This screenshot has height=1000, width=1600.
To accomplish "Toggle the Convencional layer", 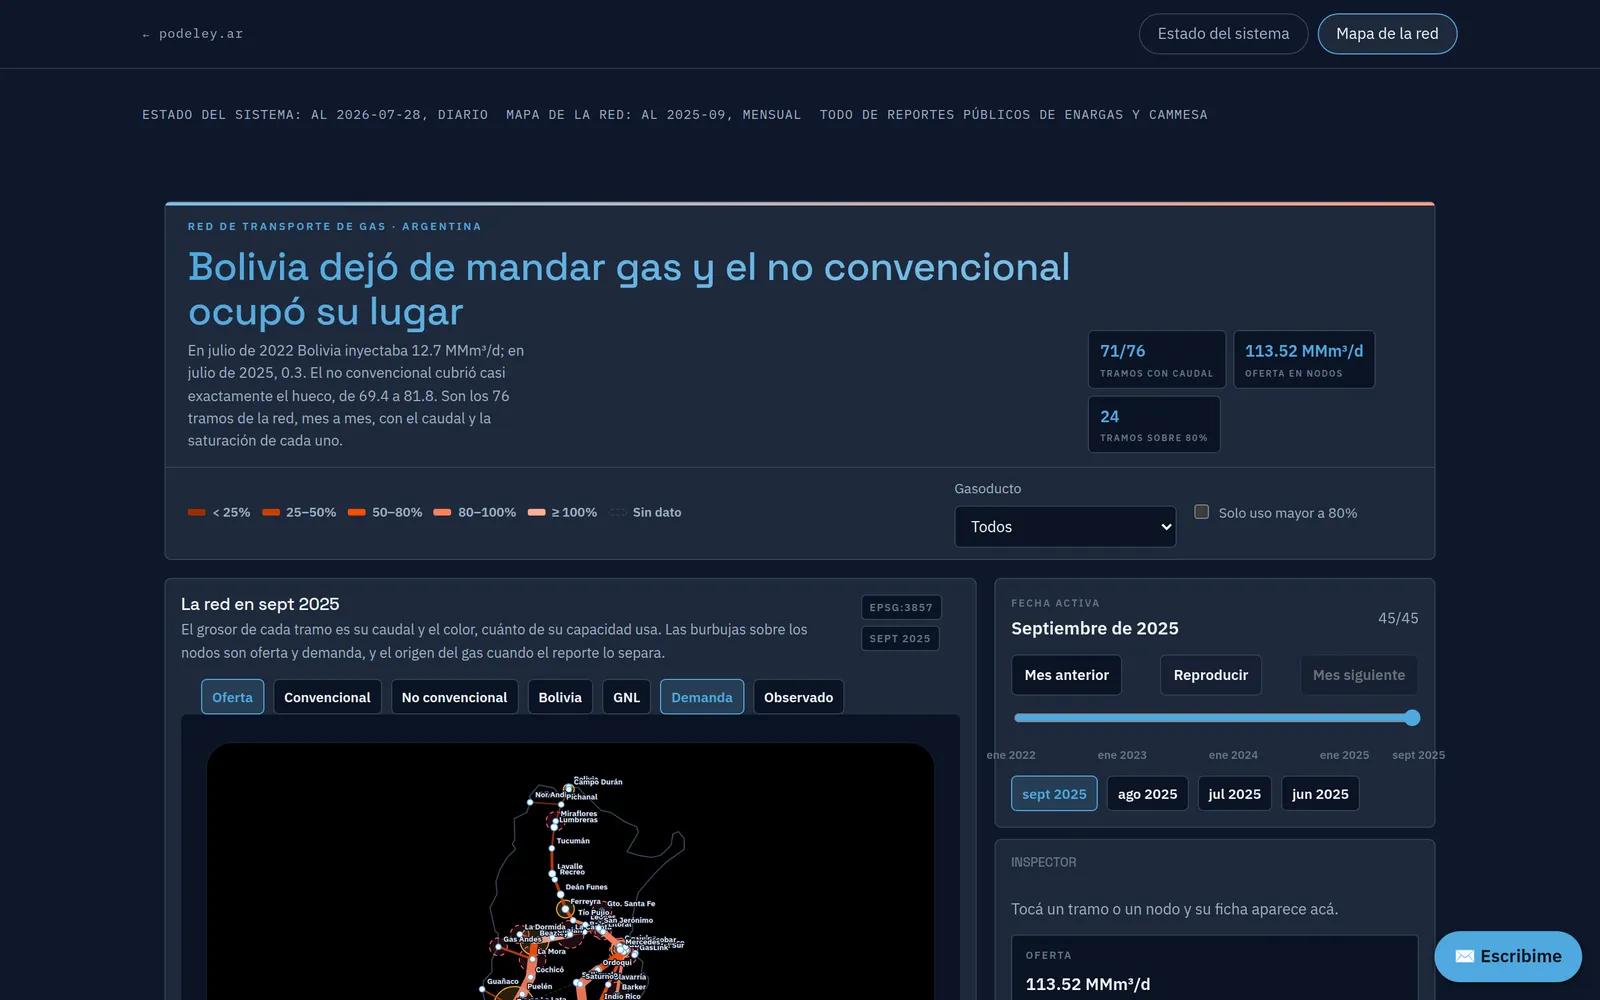I will [x=327, y=697].
